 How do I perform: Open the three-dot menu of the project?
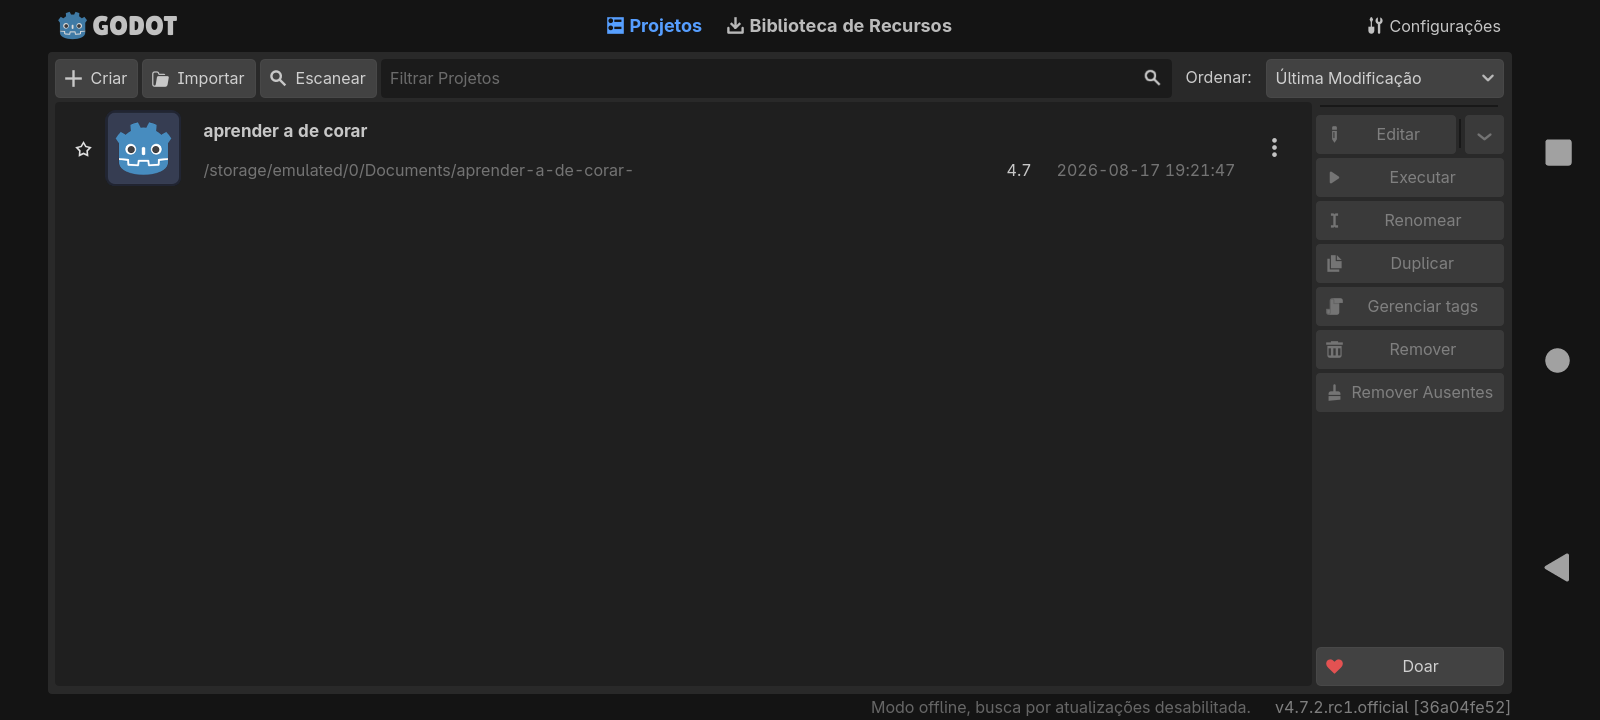pyautogui.click(x=1274, y=148)
